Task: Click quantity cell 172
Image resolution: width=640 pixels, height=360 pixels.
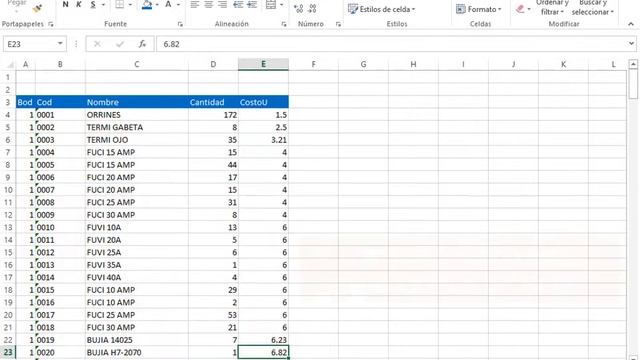Action: click(213, 115)
